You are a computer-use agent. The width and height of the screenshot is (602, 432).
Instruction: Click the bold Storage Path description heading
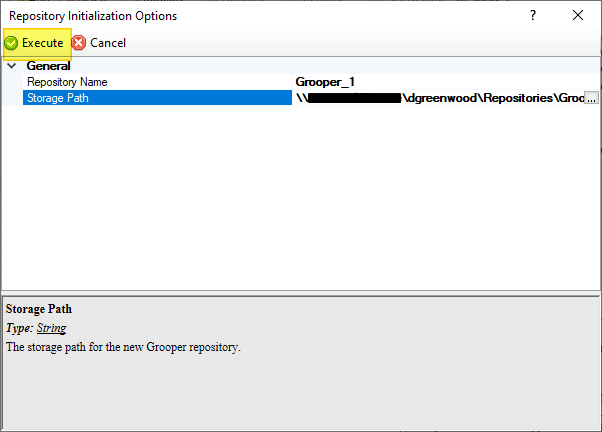pos(39,309)
